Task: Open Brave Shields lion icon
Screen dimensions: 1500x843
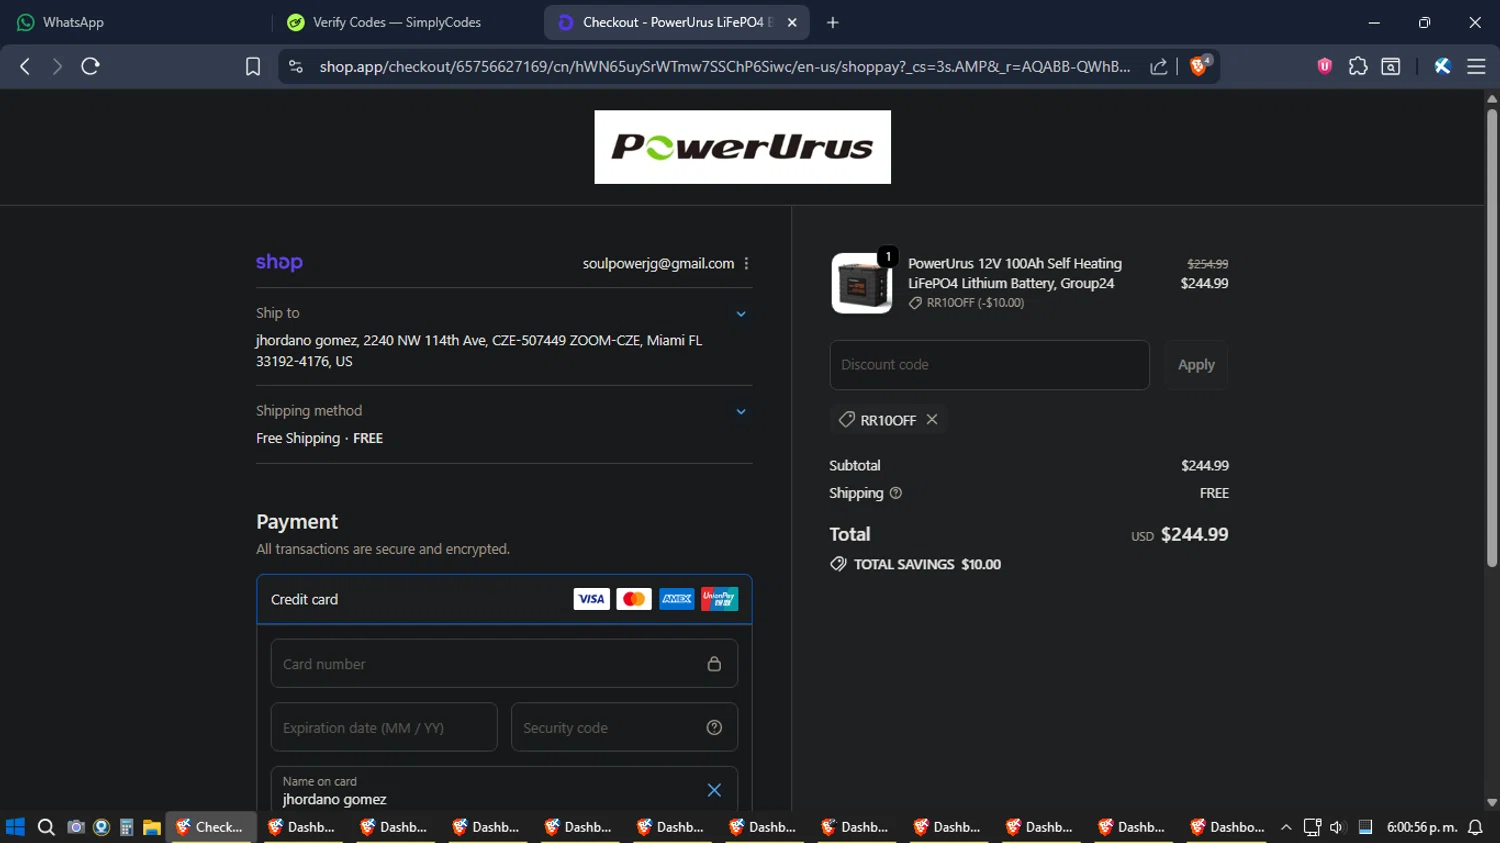Action: coord(1199,66)
